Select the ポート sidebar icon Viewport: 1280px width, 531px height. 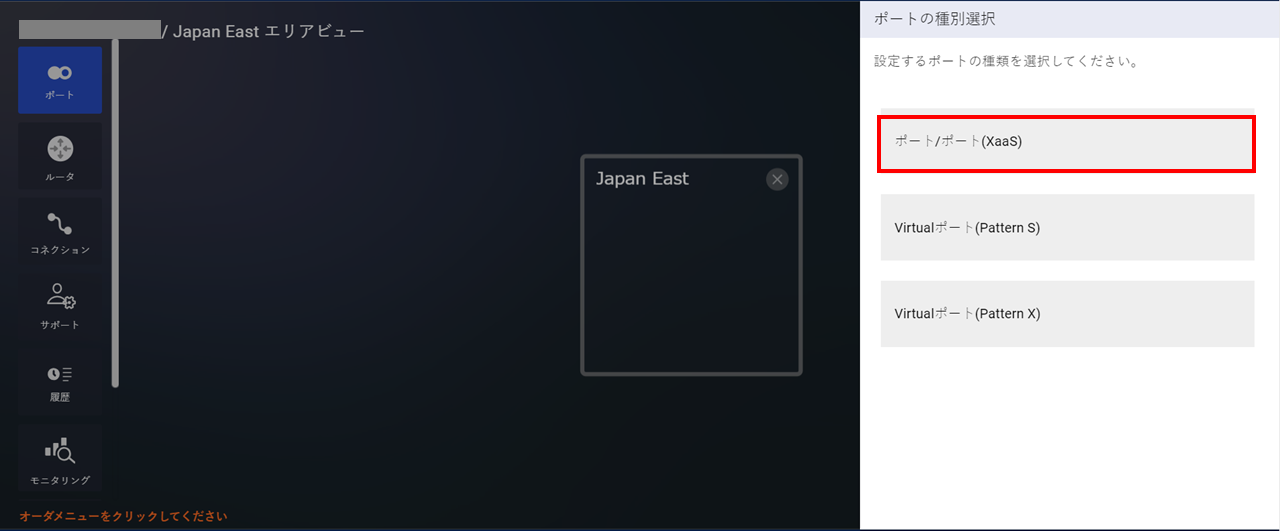pos(60,80)
